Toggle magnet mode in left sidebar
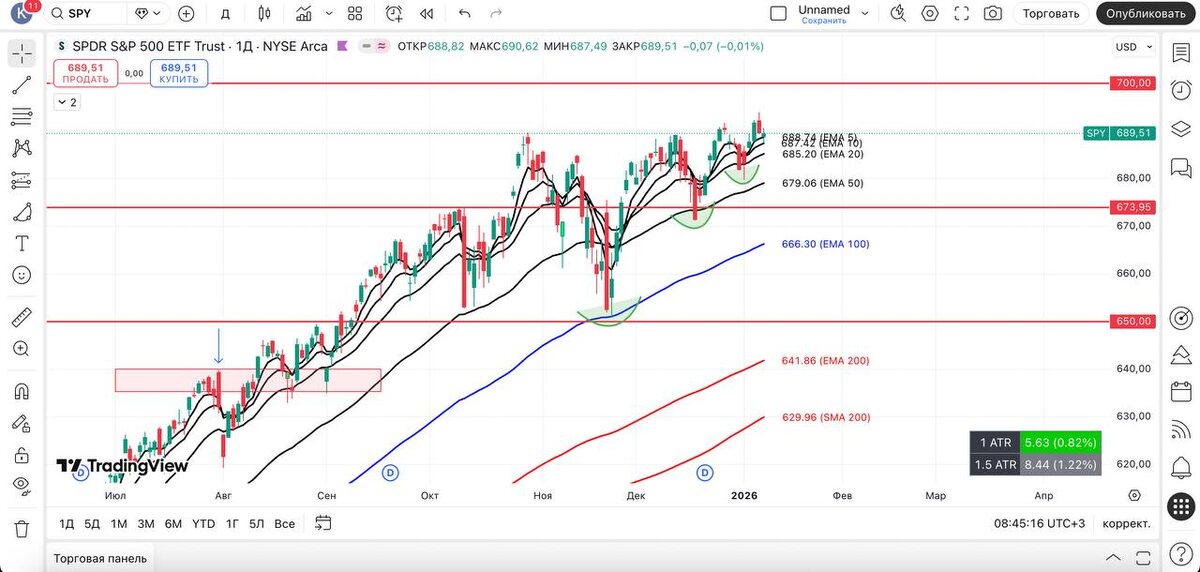Image resolution: width=1200 pixels, height=572 pixels. 21,391
